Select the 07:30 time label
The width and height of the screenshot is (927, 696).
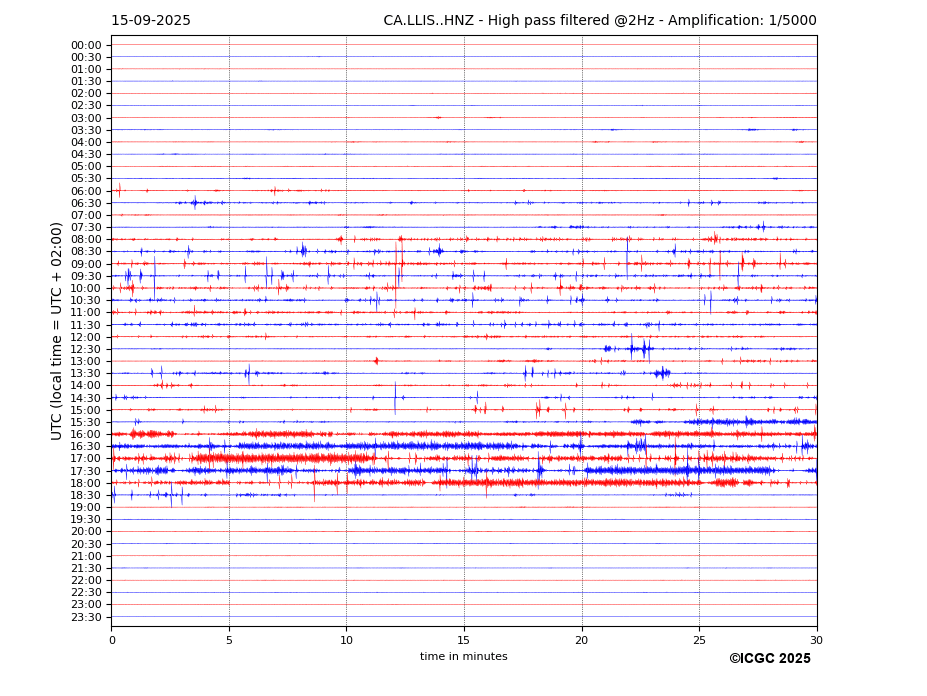click(x=86, y=227)
